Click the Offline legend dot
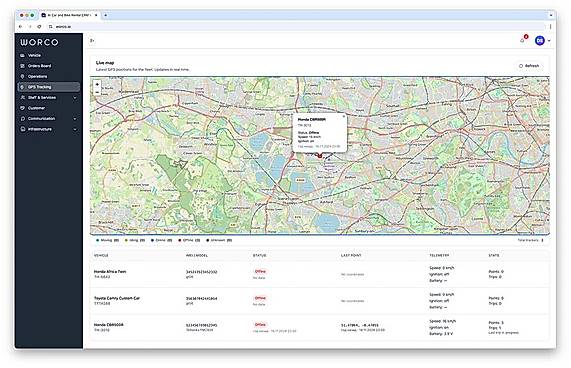The width and height of the screenshot is (571, 368). coord(180,240)
